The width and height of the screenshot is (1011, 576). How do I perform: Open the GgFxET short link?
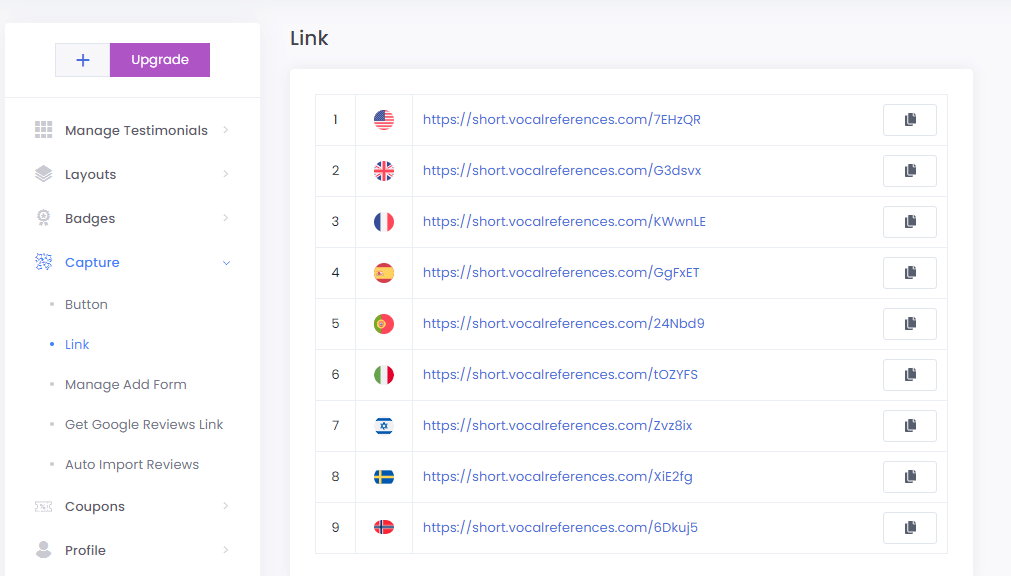pos(561,272)
